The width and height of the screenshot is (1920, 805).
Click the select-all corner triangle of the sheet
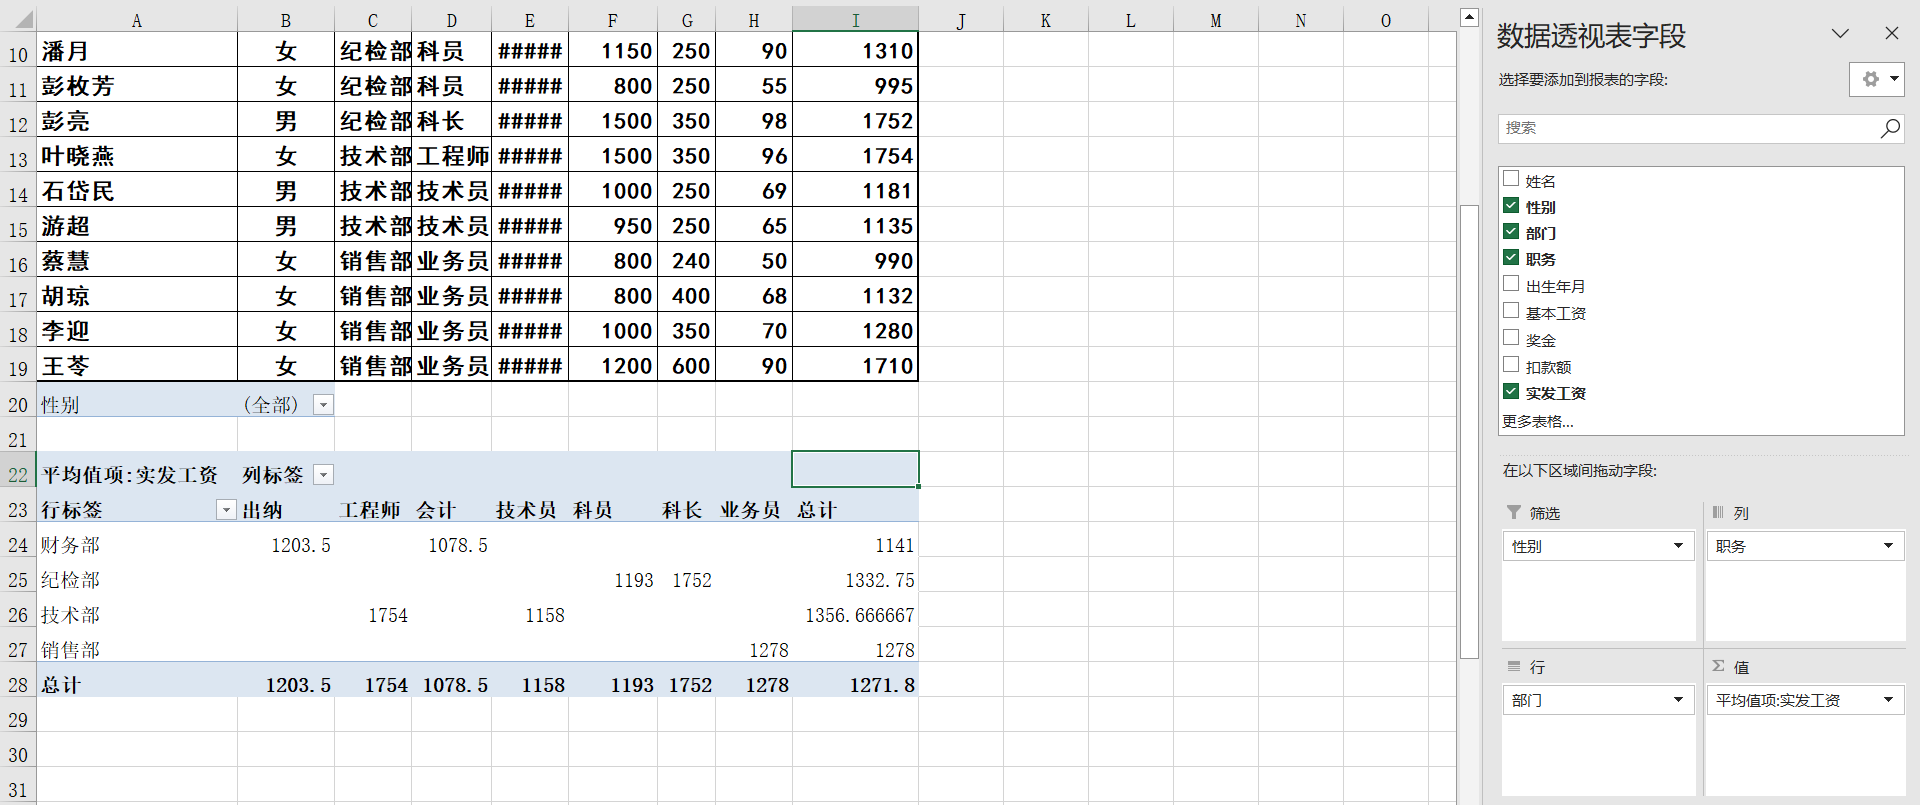[22, 20]
